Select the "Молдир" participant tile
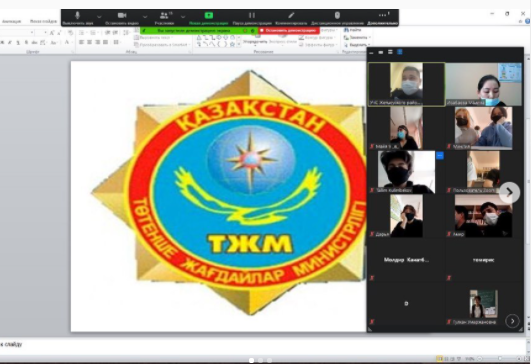 [406, 260]
